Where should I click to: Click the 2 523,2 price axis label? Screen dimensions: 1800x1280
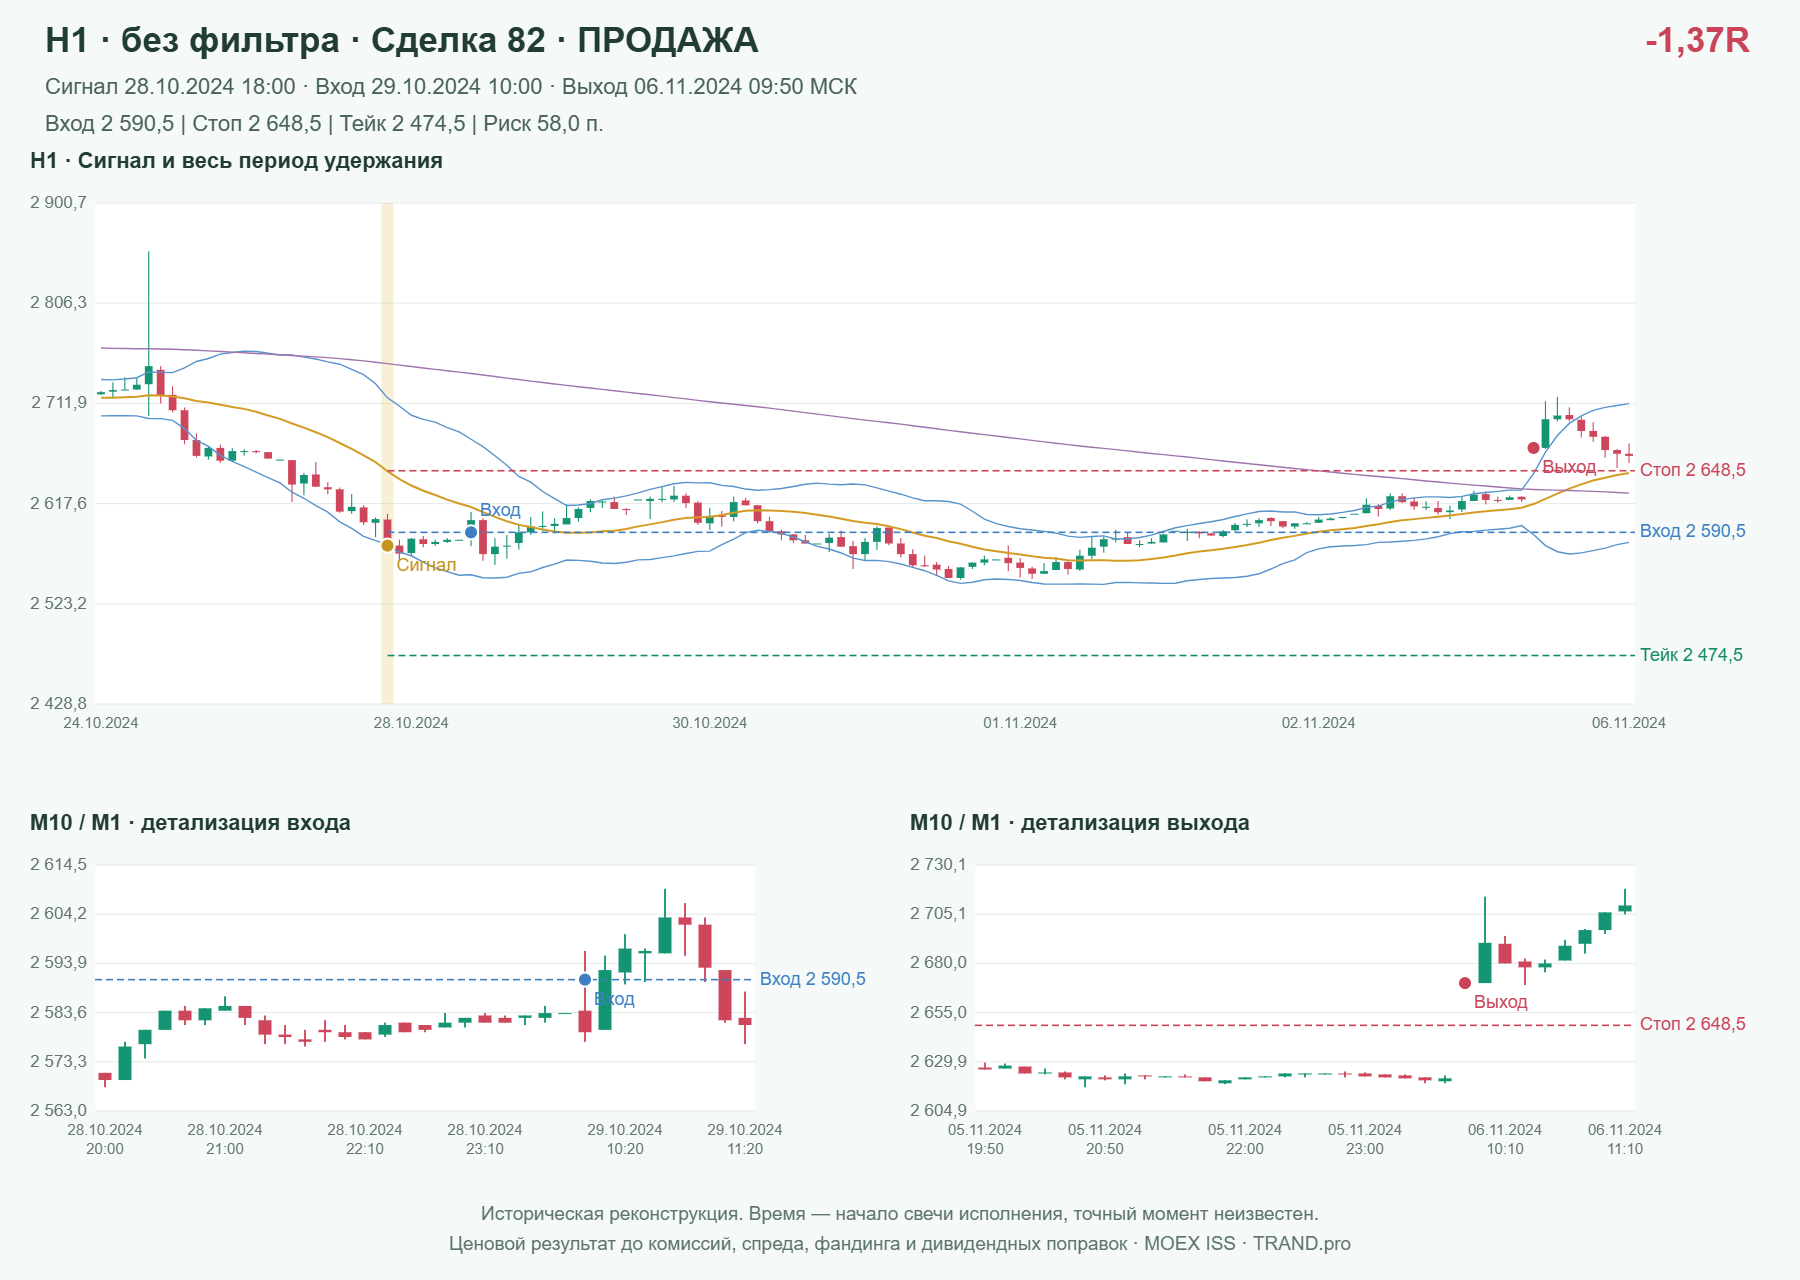[58, 604]
